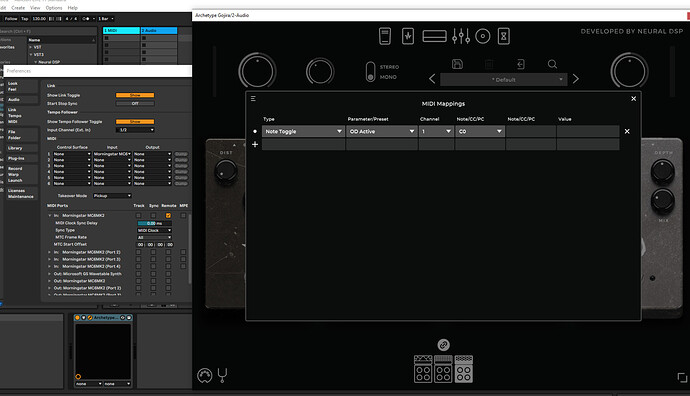Delete the Note Toggle mapping row
The width and height of the screenshot is (690, 396).
[627, 131]
